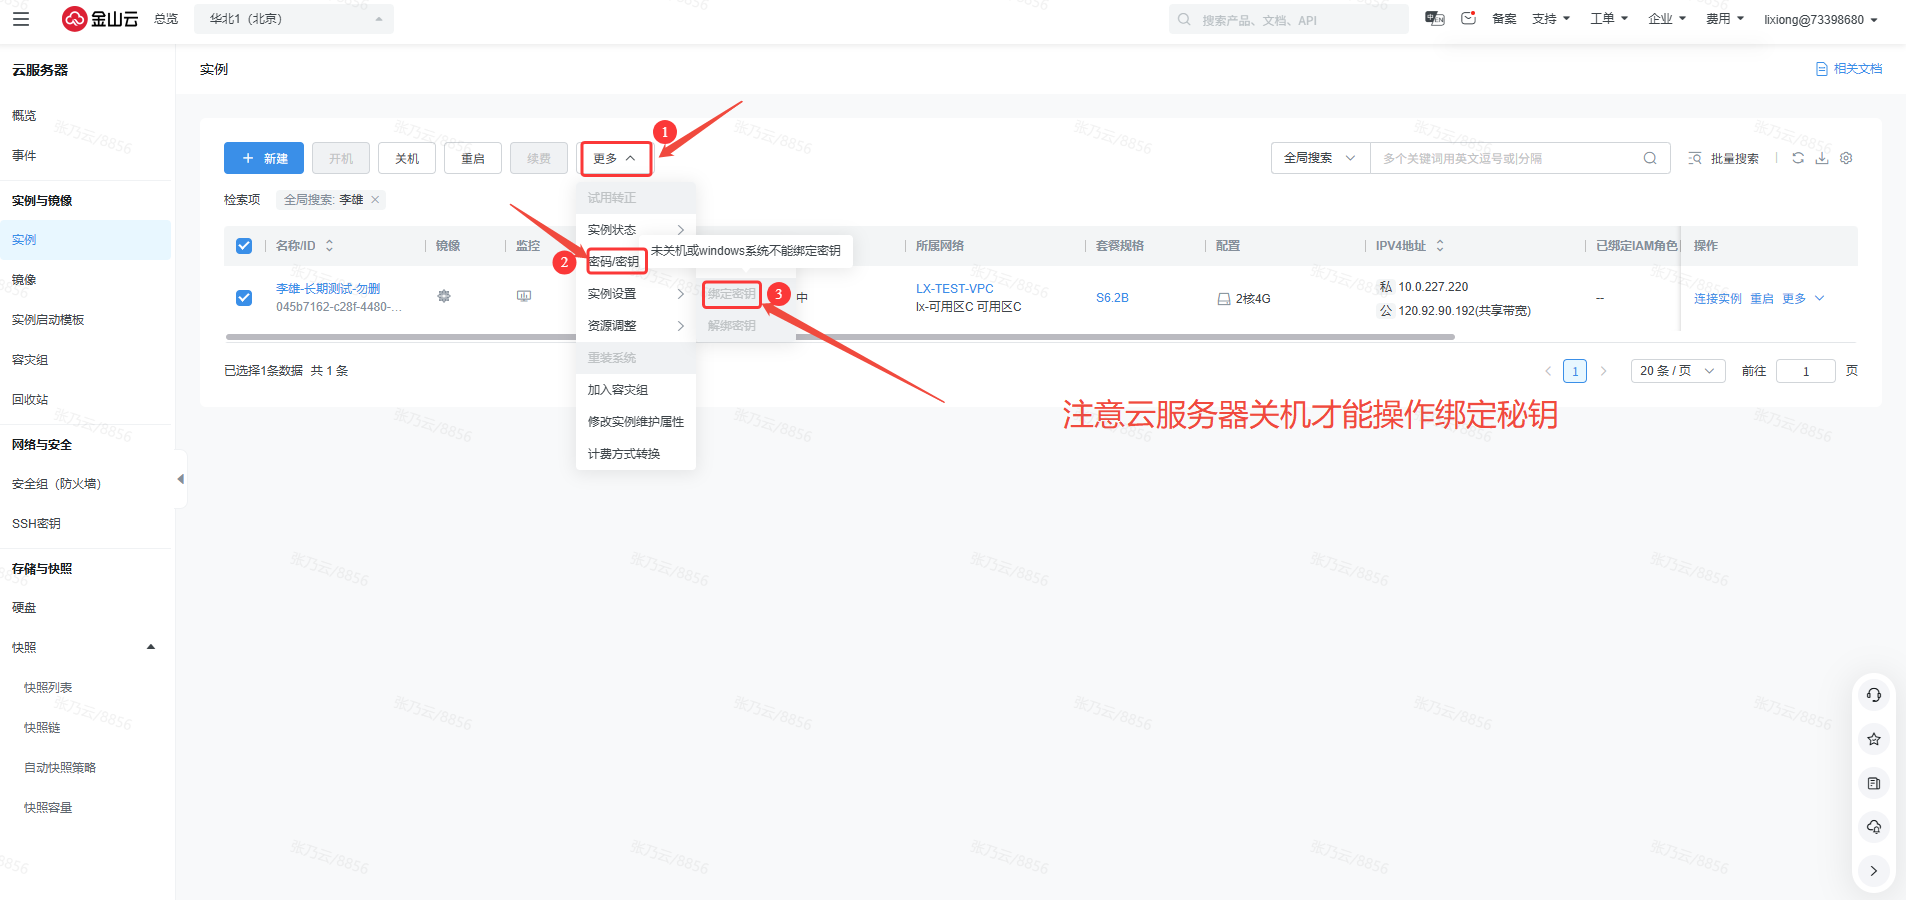Sort by IPV4地址 column
The height and width of the screenshot is (900, 1908).
pos(1440,245)
